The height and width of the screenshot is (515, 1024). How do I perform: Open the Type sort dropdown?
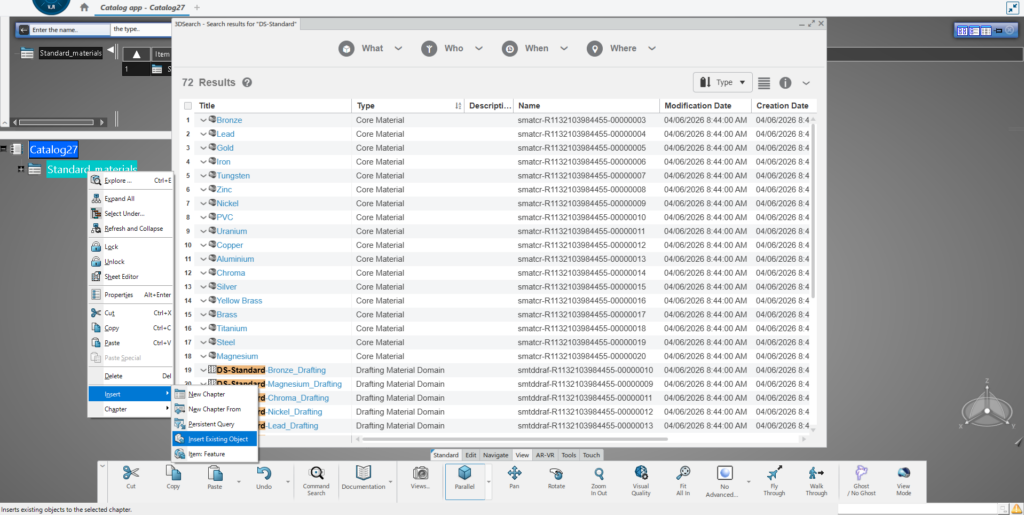tap(723, 83)
